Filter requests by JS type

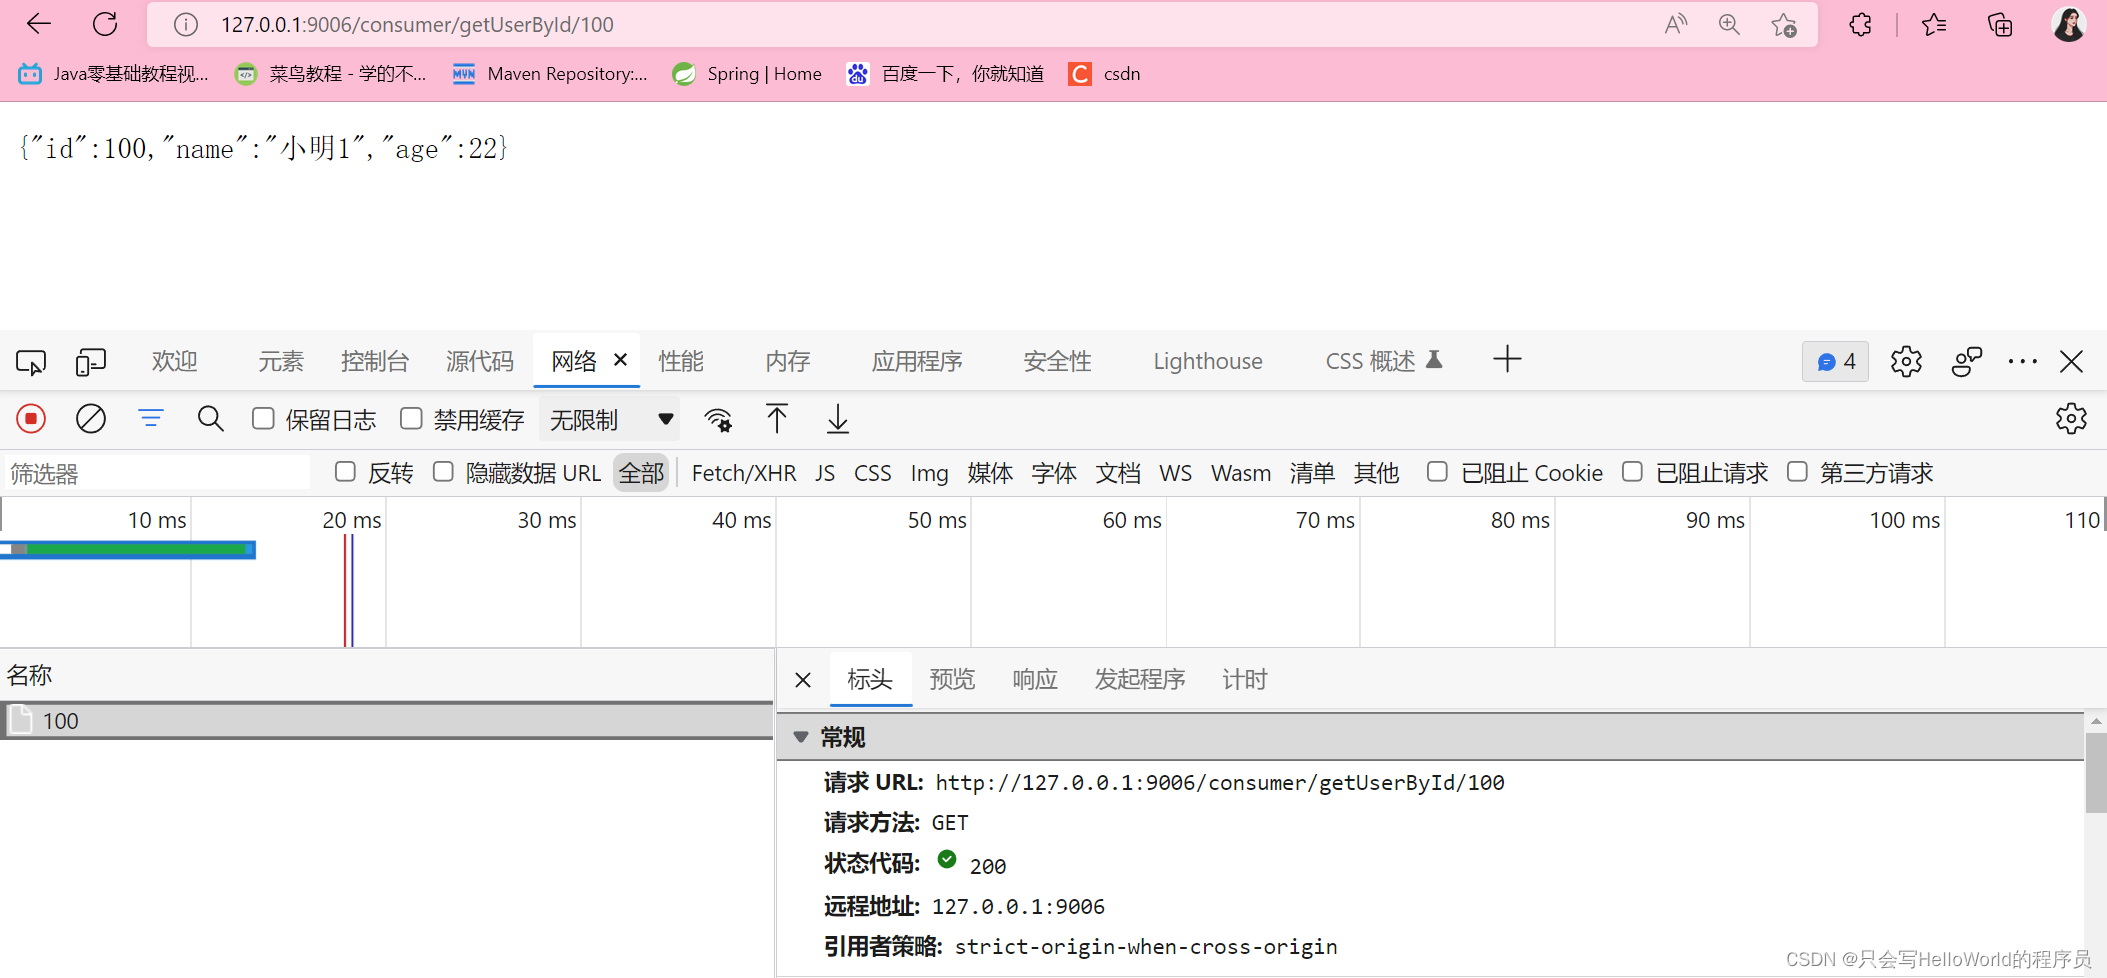825,473
